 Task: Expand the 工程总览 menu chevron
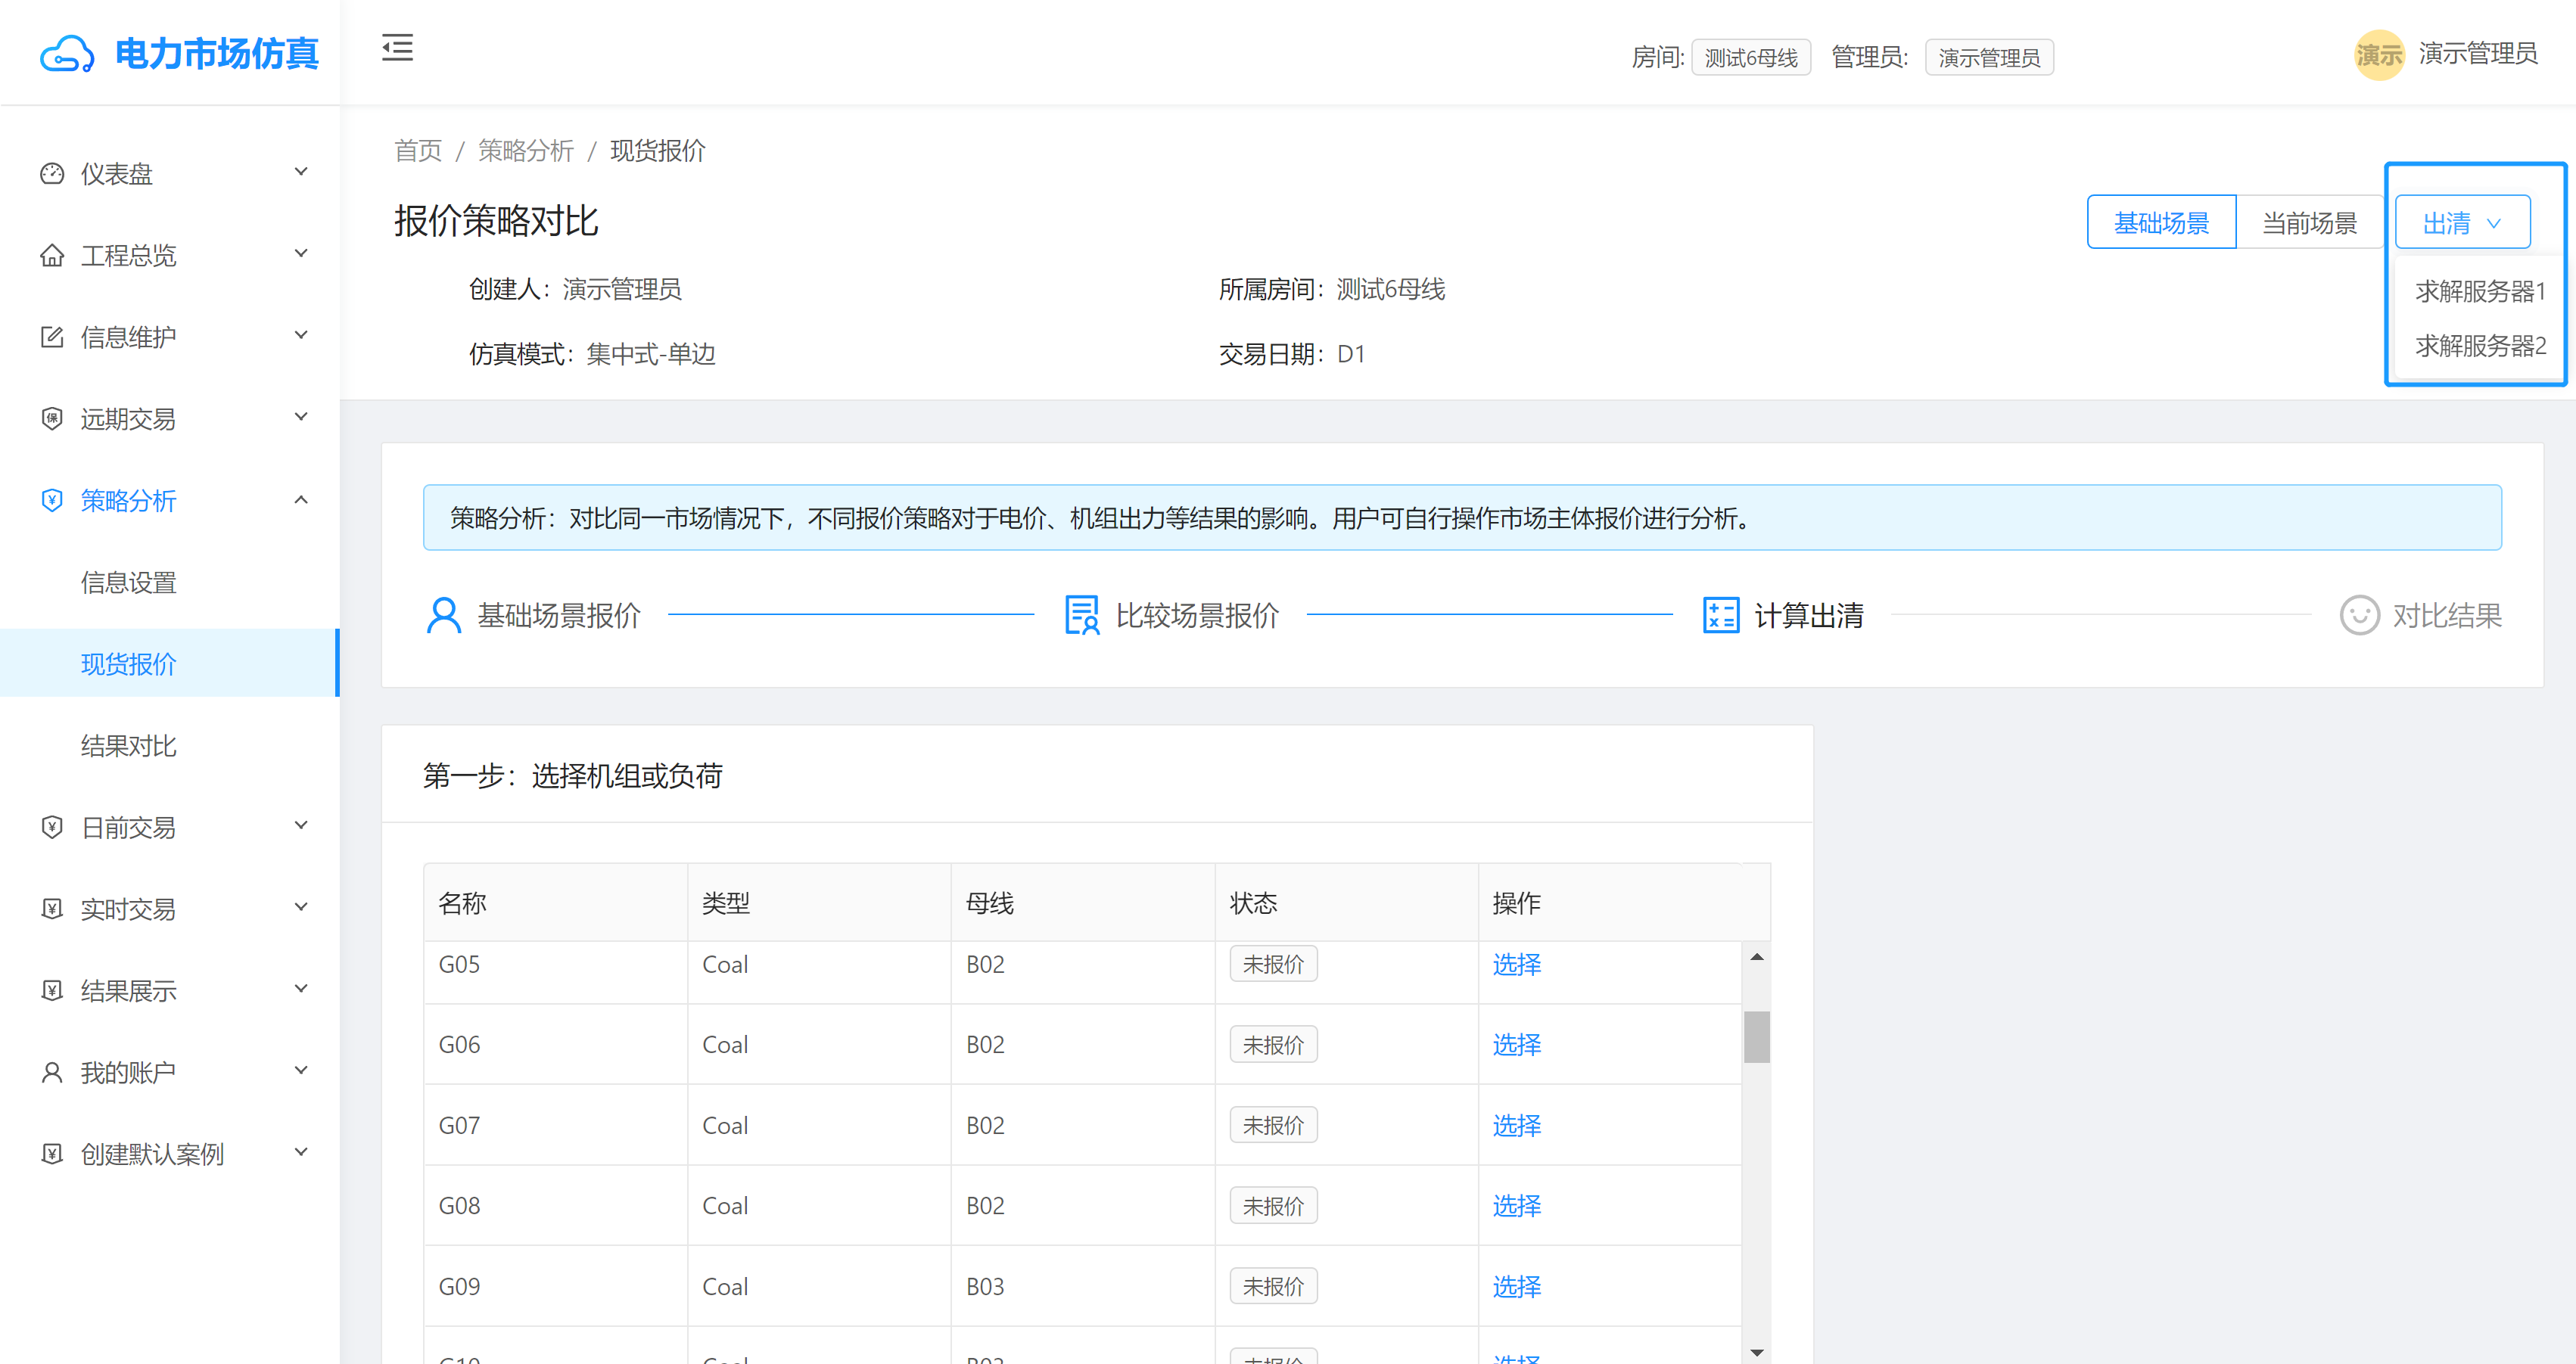tap(301, 254)
